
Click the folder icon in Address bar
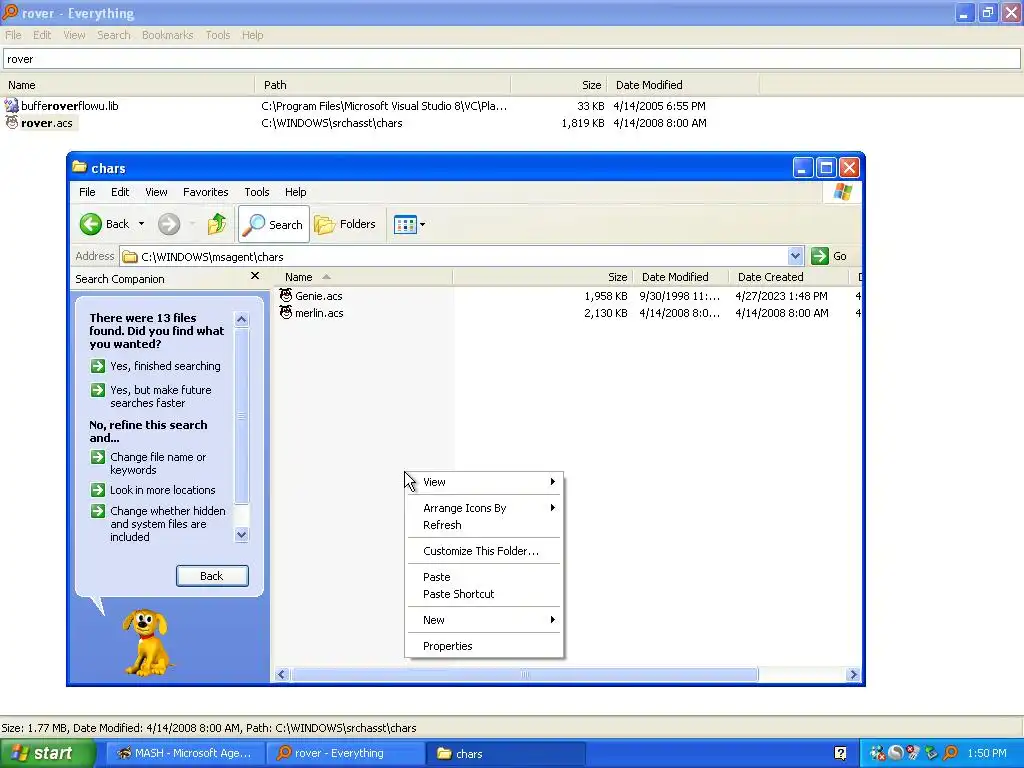point(130,257)
